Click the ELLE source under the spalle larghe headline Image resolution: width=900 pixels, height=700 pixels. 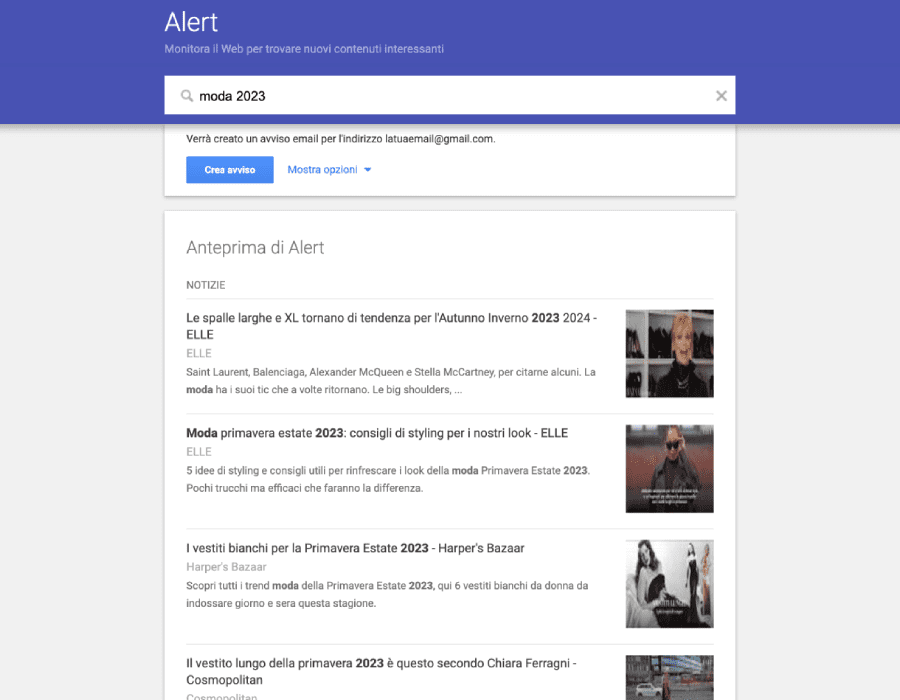[199, 353]
